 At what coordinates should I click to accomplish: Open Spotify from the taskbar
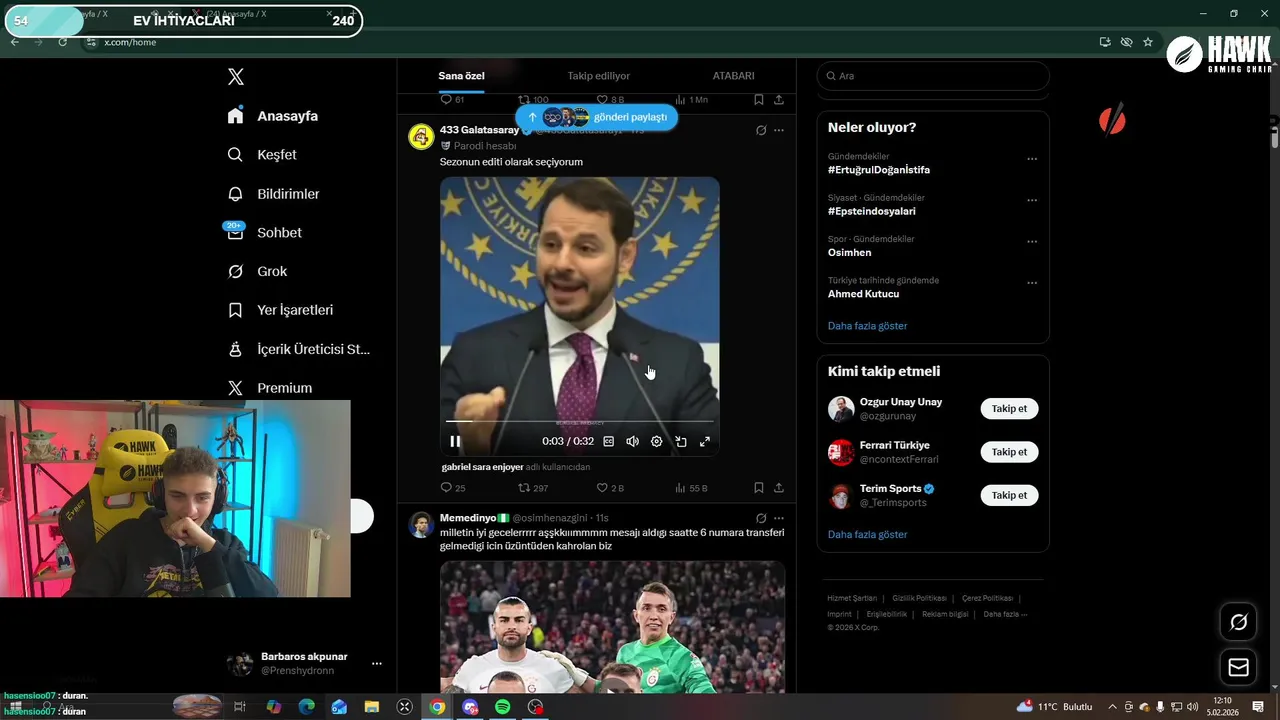(x=503, y=707)
